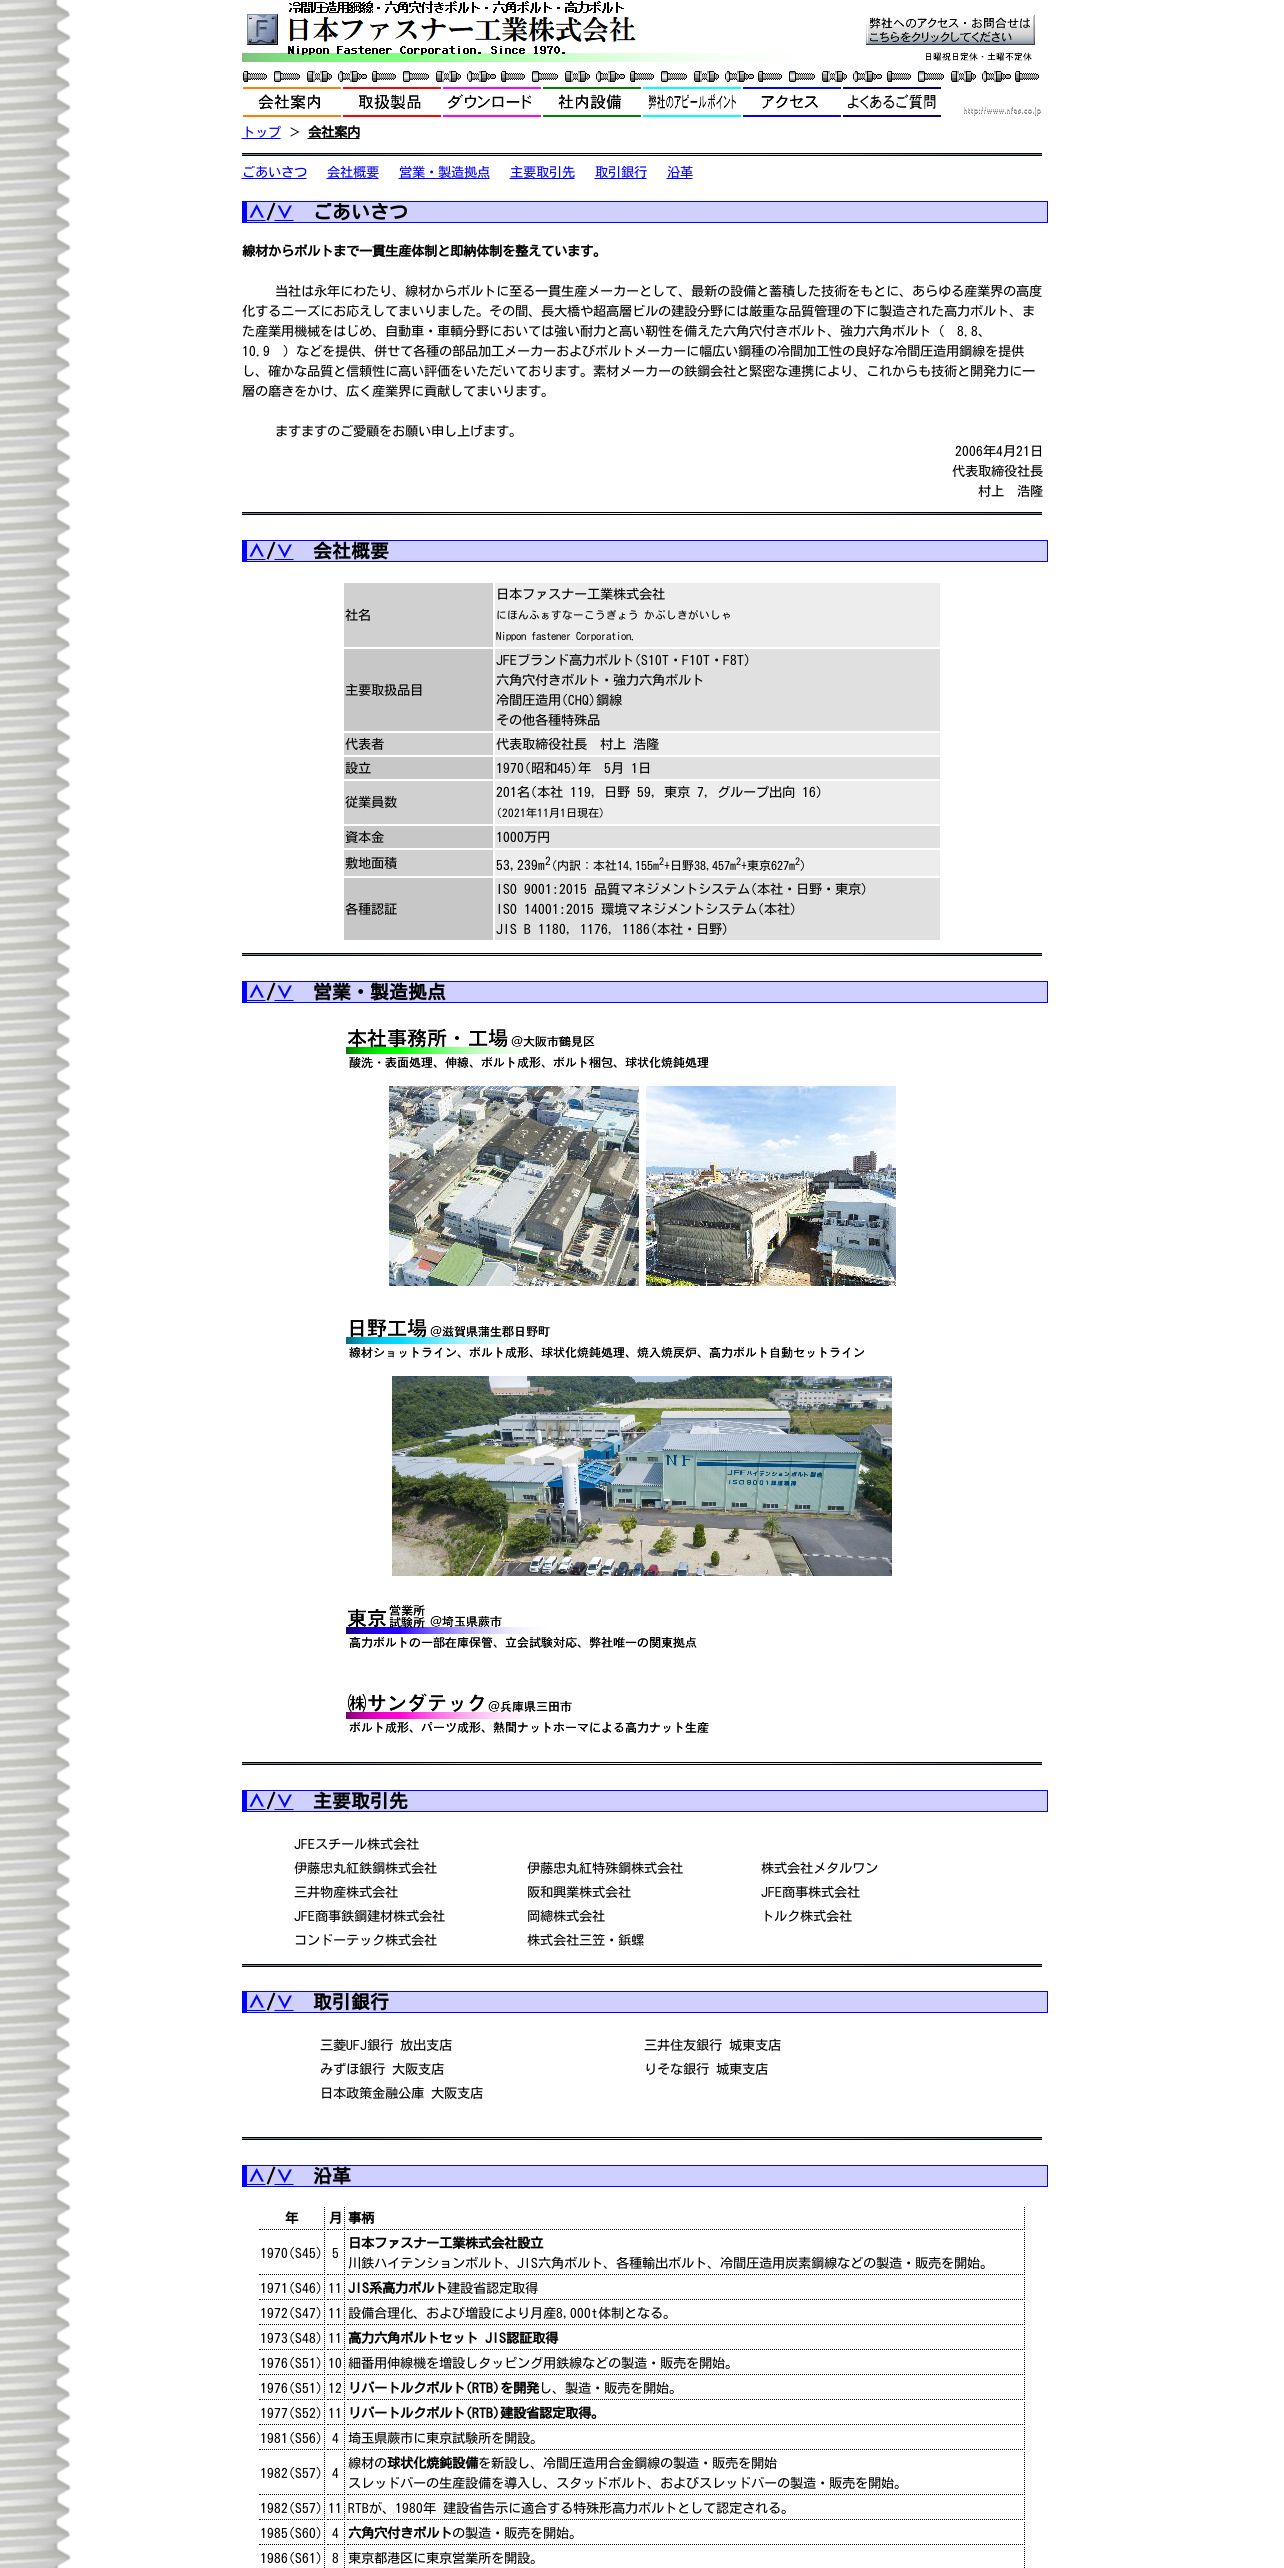Image resolution: width=1284 pixels, height=2568 pixels.
Task: Select JFEスチール株式会社 text
Action: (x=356, y=1844)
